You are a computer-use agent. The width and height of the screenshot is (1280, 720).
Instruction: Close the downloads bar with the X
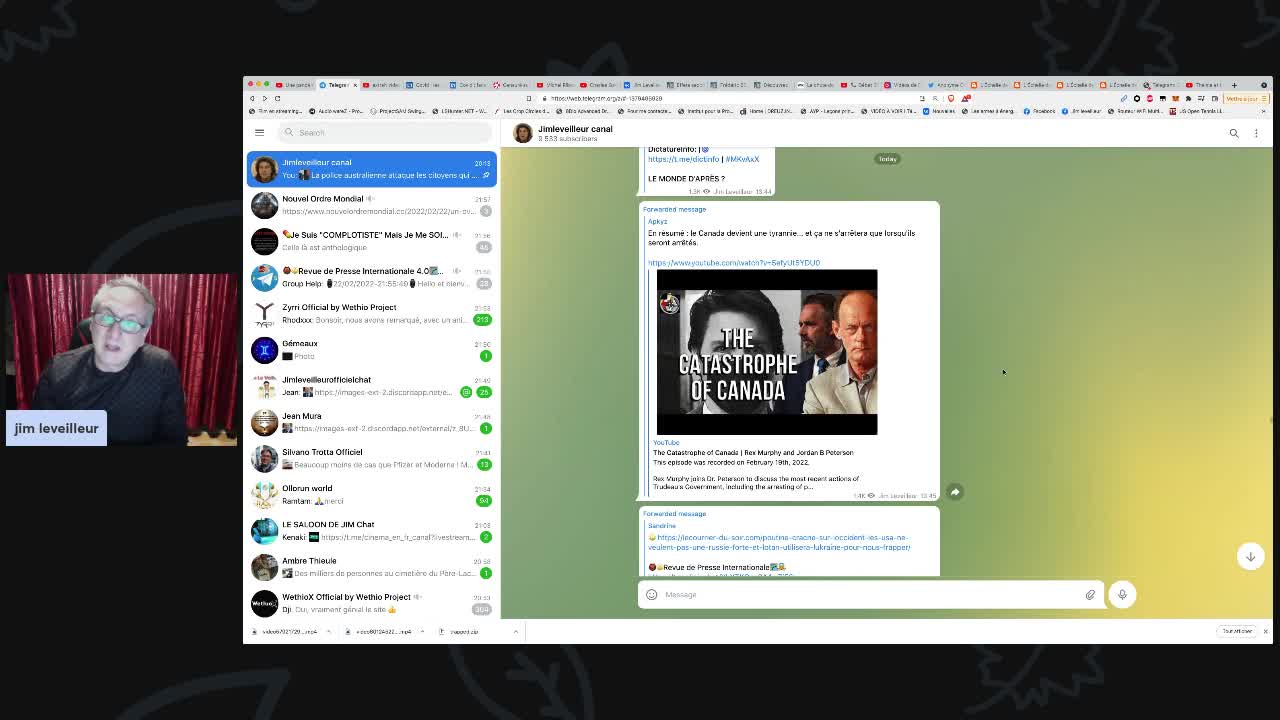click(x=1265, y=632)
